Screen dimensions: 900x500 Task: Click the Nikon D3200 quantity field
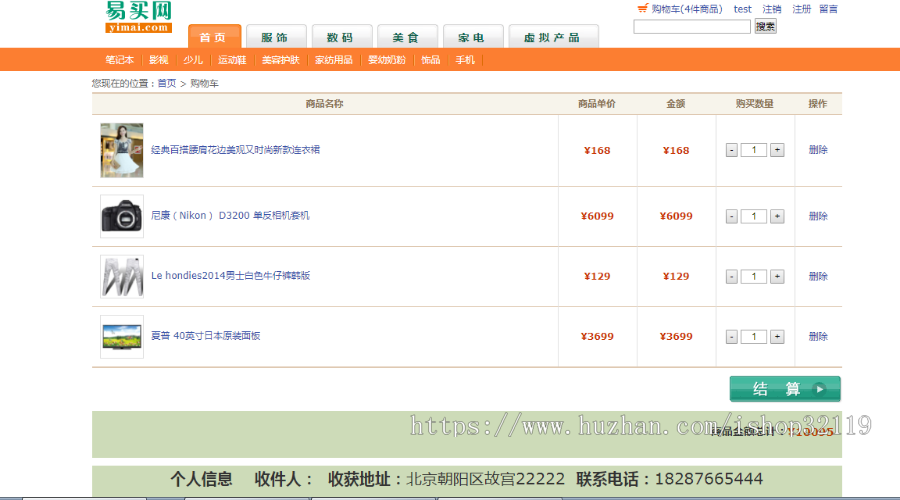click(754, 216)
